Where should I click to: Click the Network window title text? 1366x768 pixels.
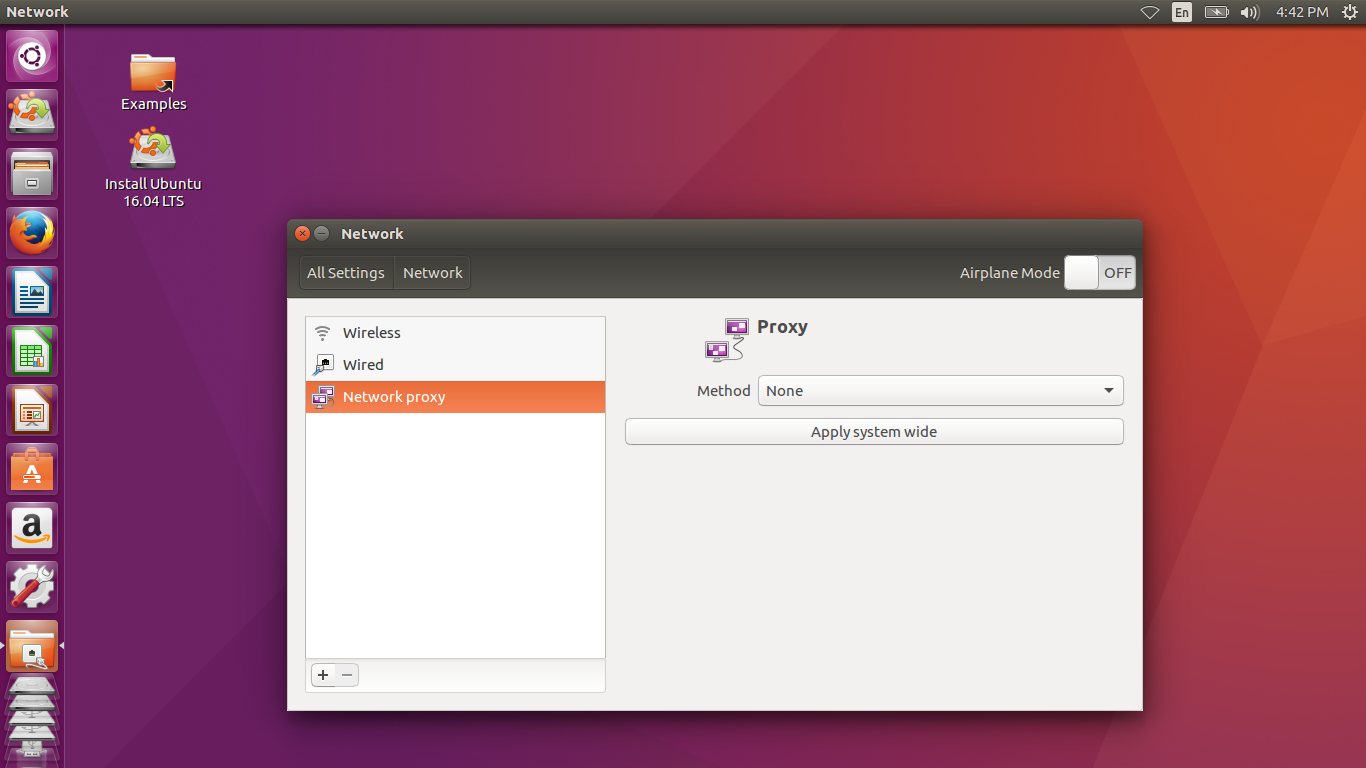(372, 234)
